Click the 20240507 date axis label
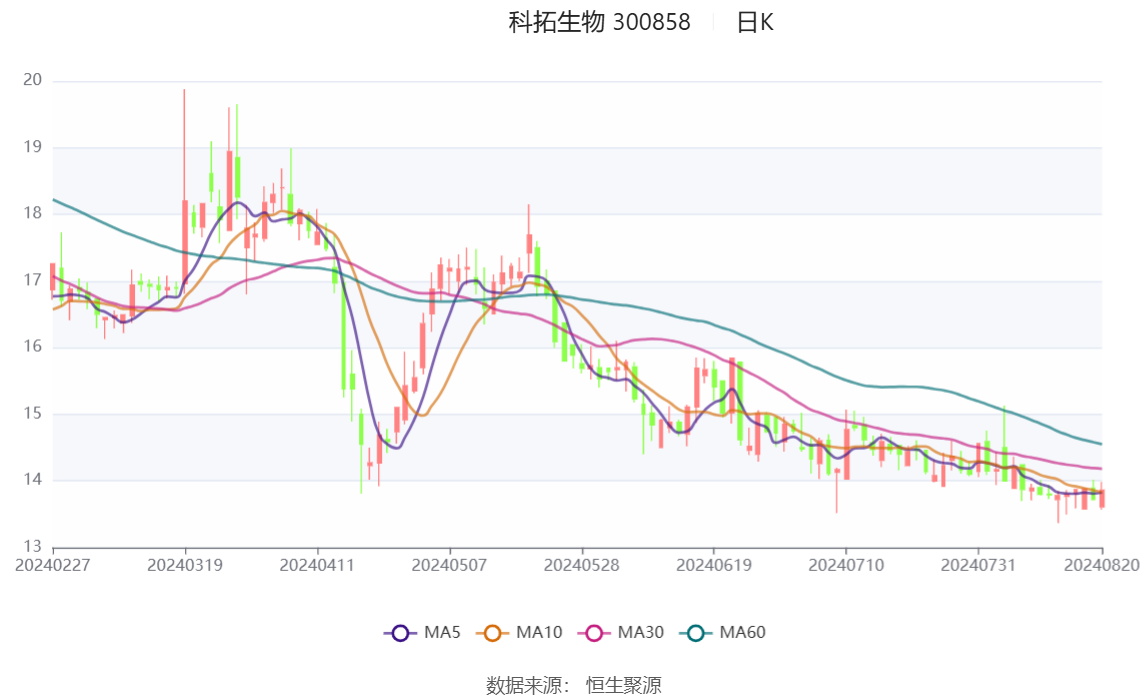 click(450, 566)
